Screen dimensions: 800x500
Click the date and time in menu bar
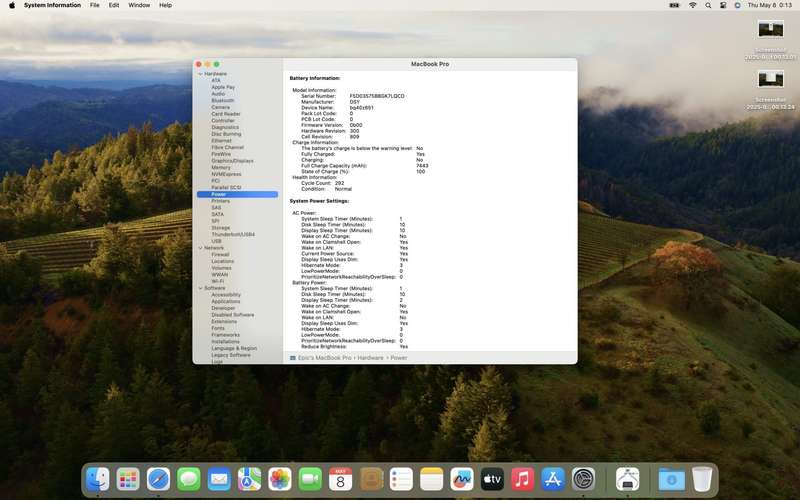coord(770,5)
